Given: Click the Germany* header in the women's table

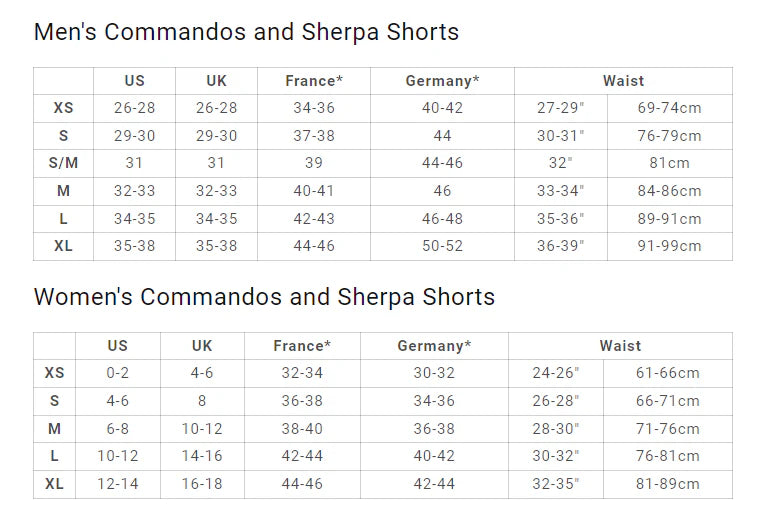Looking at the screenshot, I should 434,346.
